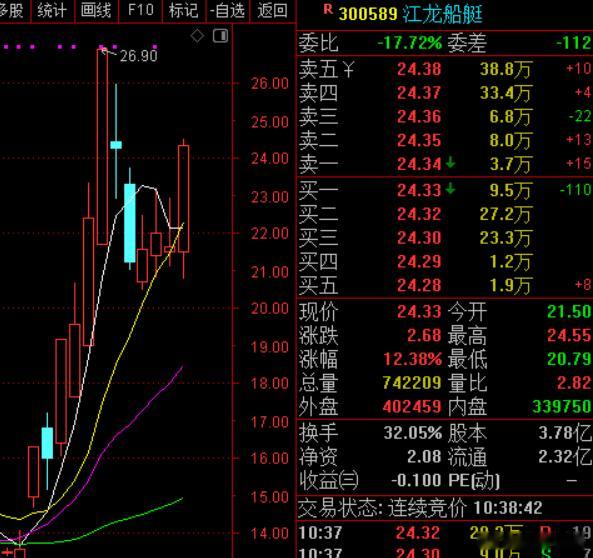Click the 换手 value 32.05%
Viewport: 593px width, 558px height.
click(413, 433)
